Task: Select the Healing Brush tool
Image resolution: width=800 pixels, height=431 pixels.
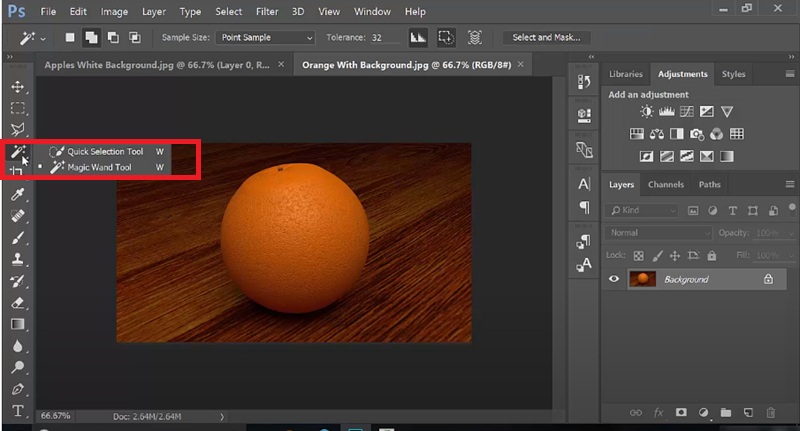Action: pos(17,216)
